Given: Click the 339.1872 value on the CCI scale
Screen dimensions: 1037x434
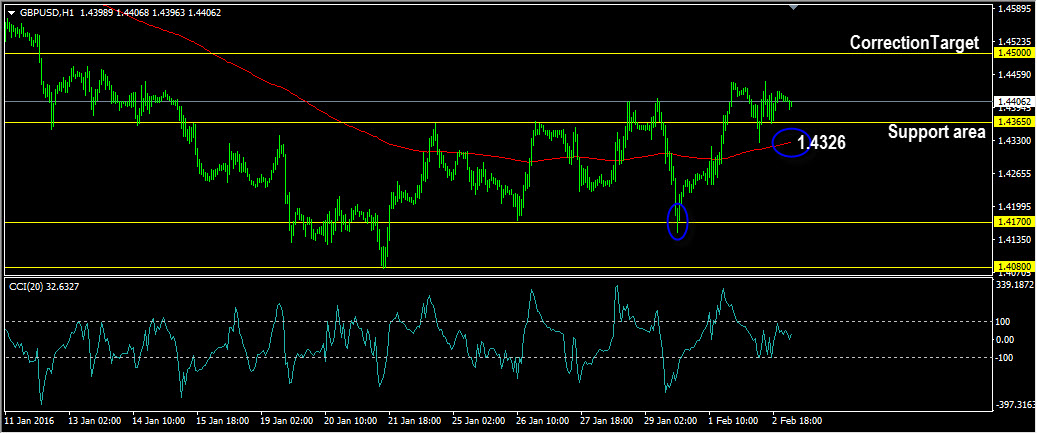Looking at the screenshot, I should tap(1014, 285).
